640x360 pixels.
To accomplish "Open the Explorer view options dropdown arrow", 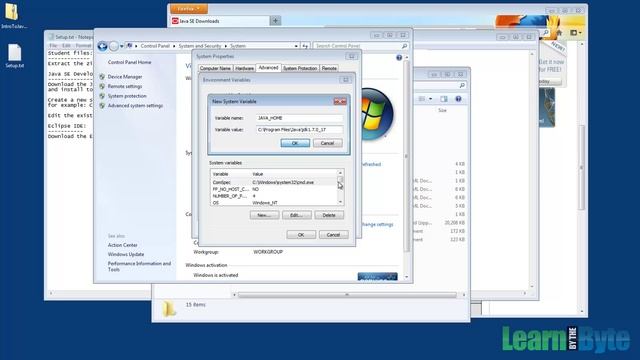I will 430,99.
